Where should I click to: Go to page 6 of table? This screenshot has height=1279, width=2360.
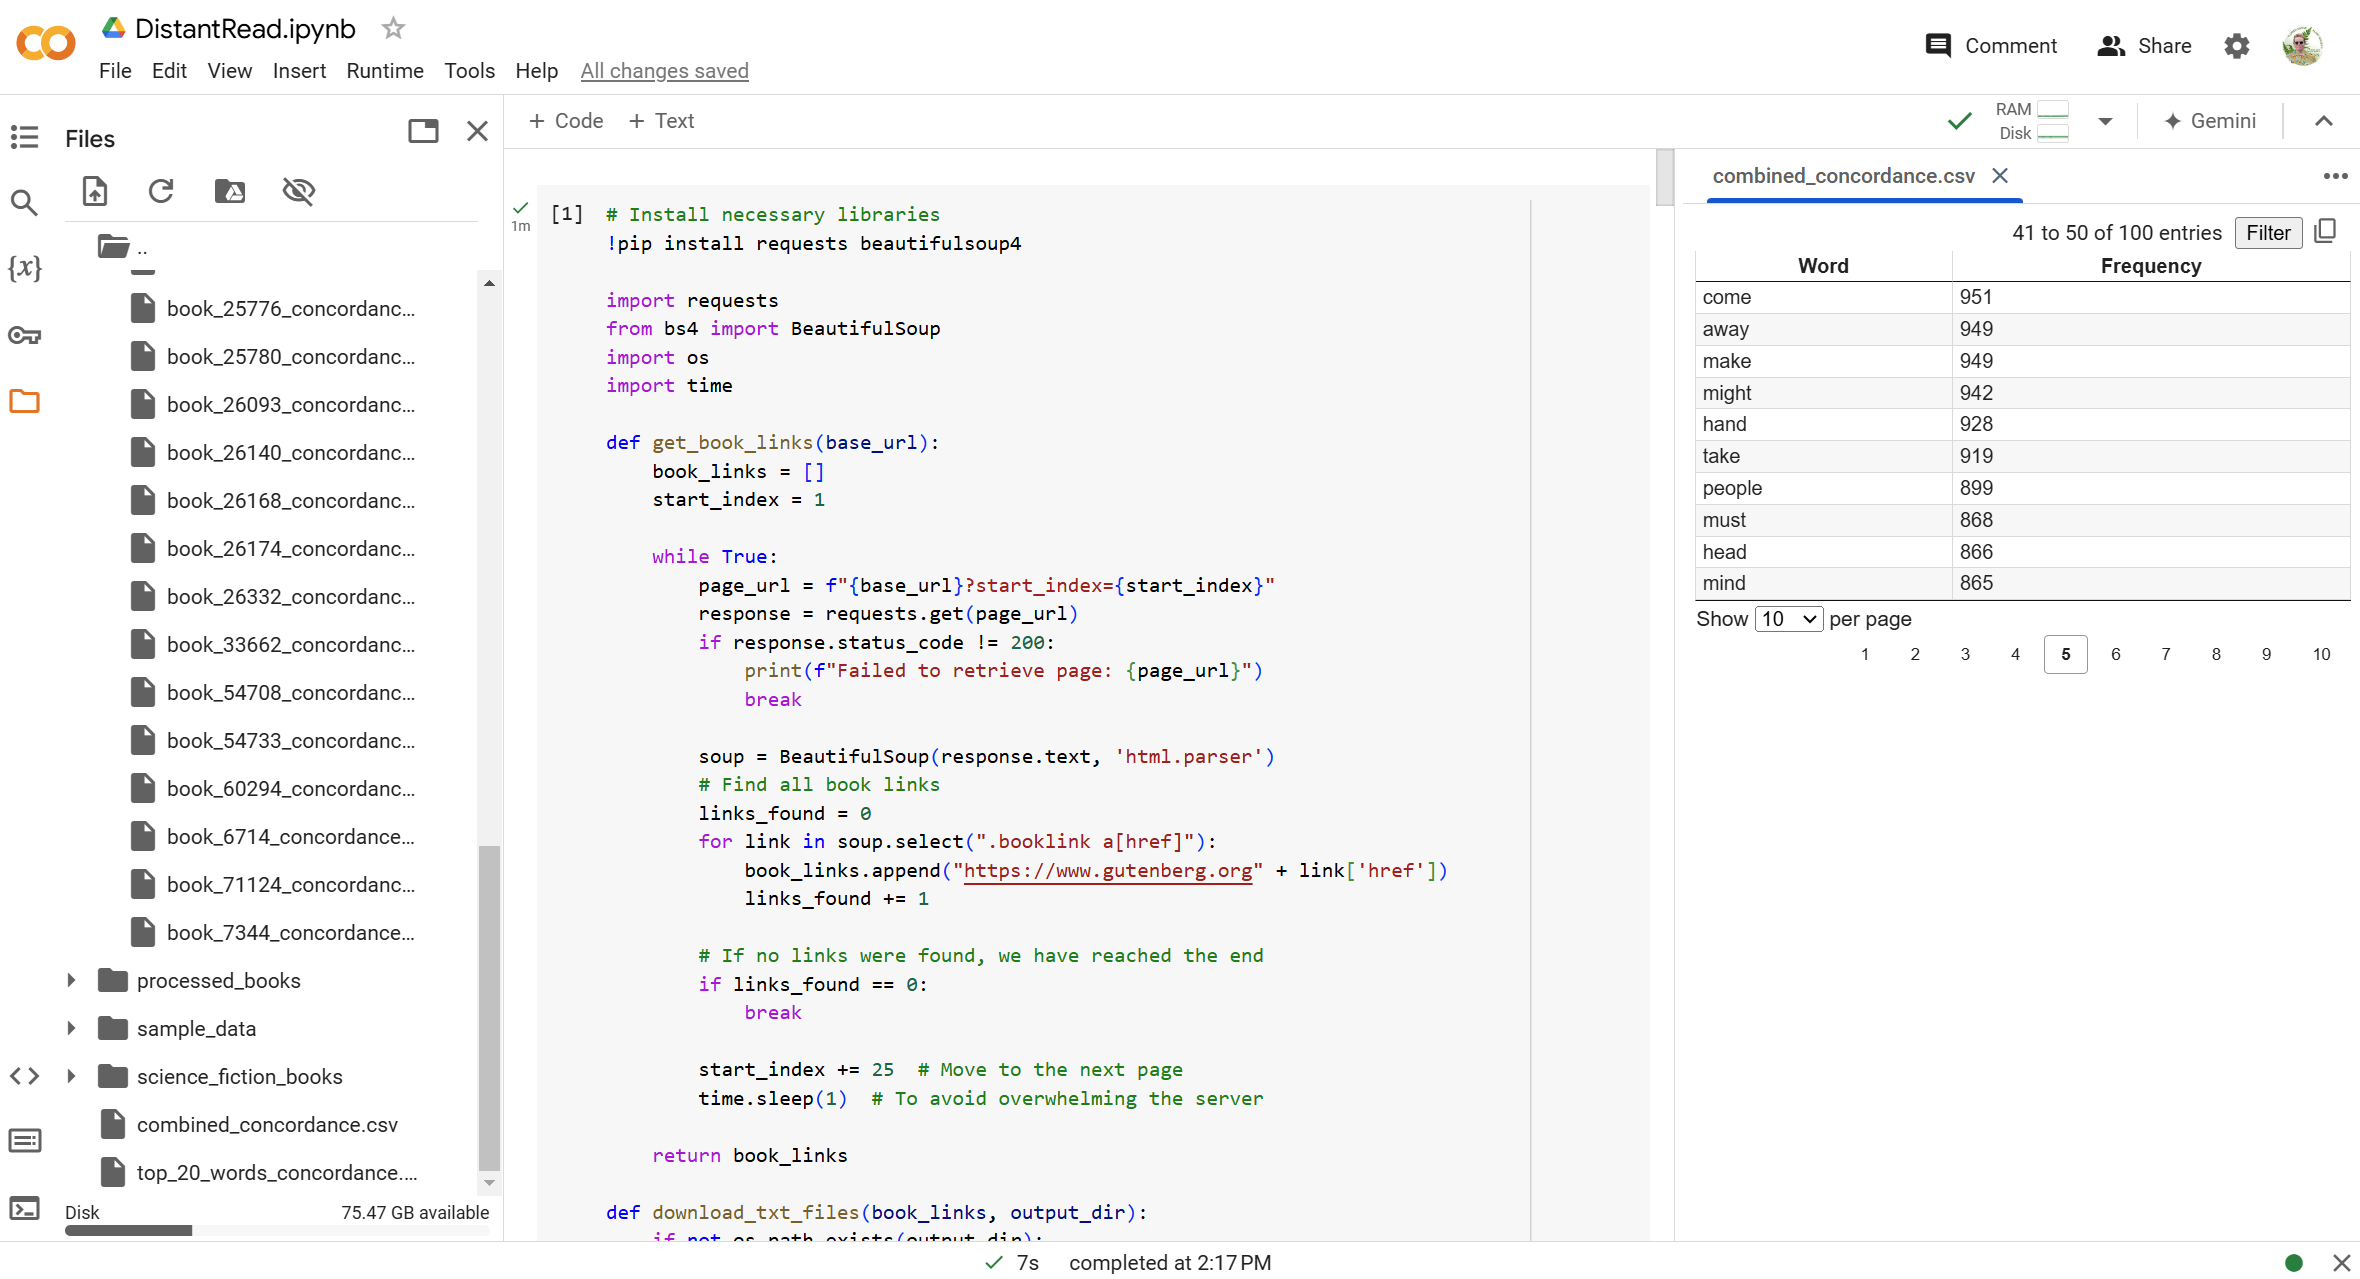pyautogui.click(x=2116, y=654)
